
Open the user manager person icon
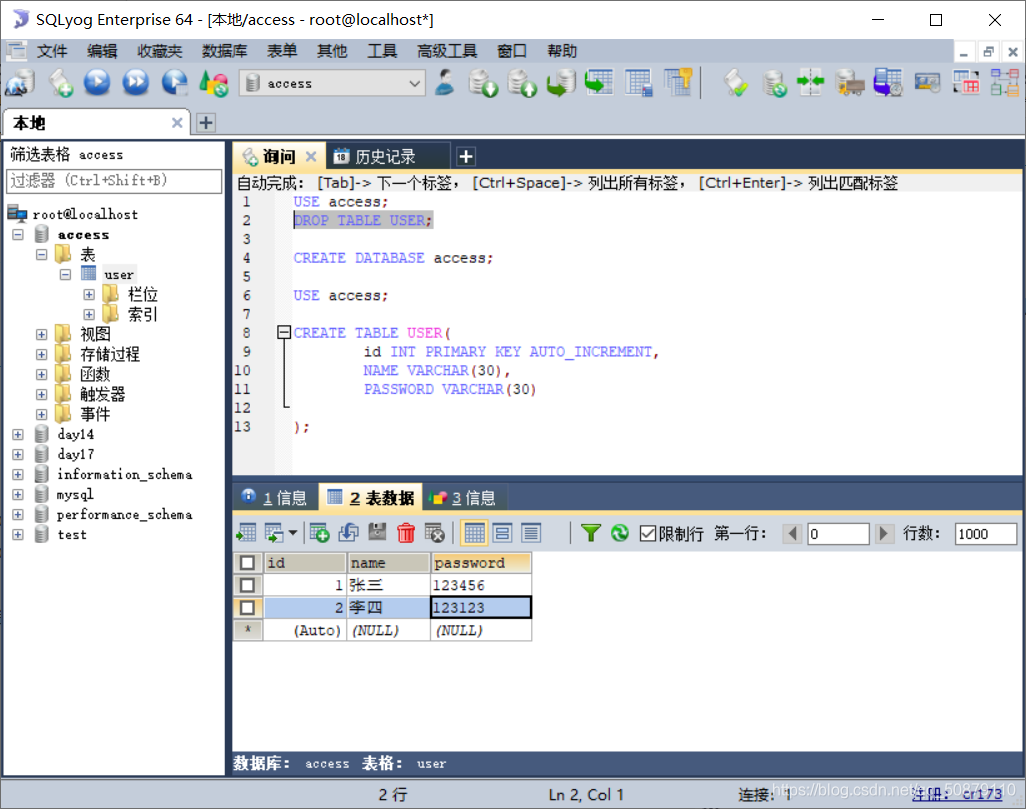[x=445, y=83]
